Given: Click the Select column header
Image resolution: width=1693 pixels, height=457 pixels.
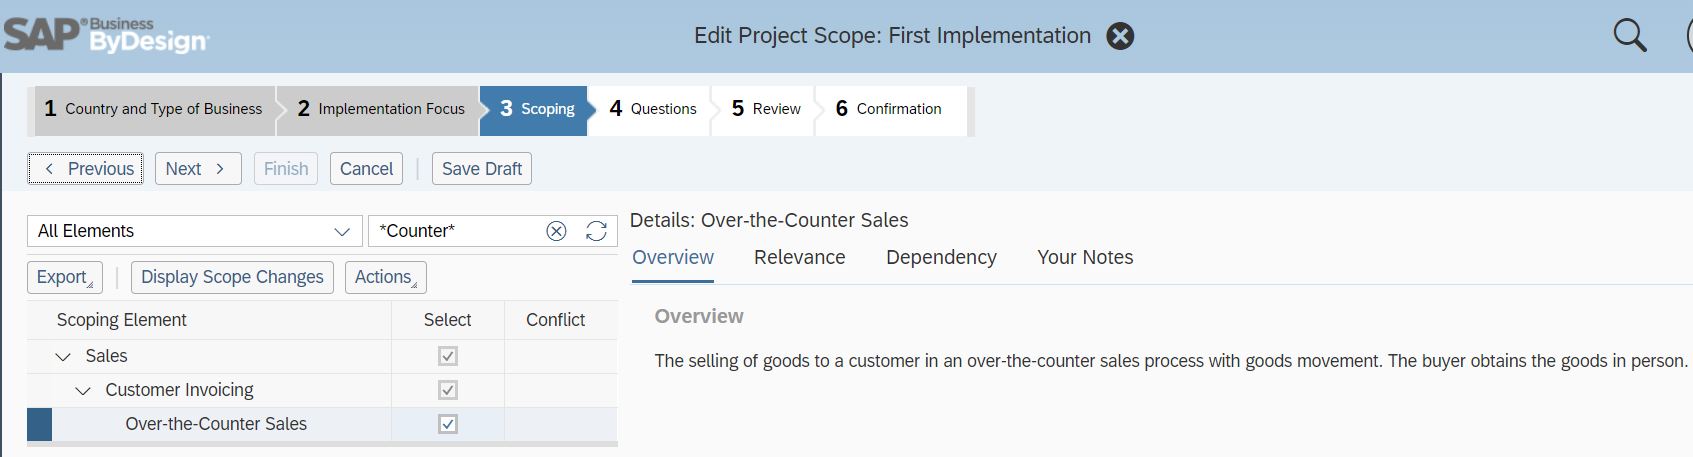Looking at the screenshot, I should tap(447, 320).
